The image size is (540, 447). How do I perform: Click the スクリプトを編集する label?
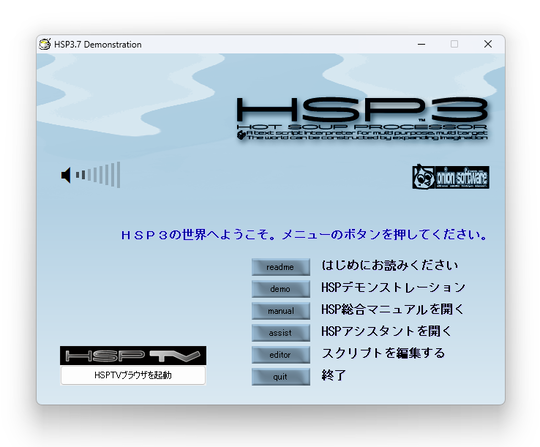pos(383,353)
